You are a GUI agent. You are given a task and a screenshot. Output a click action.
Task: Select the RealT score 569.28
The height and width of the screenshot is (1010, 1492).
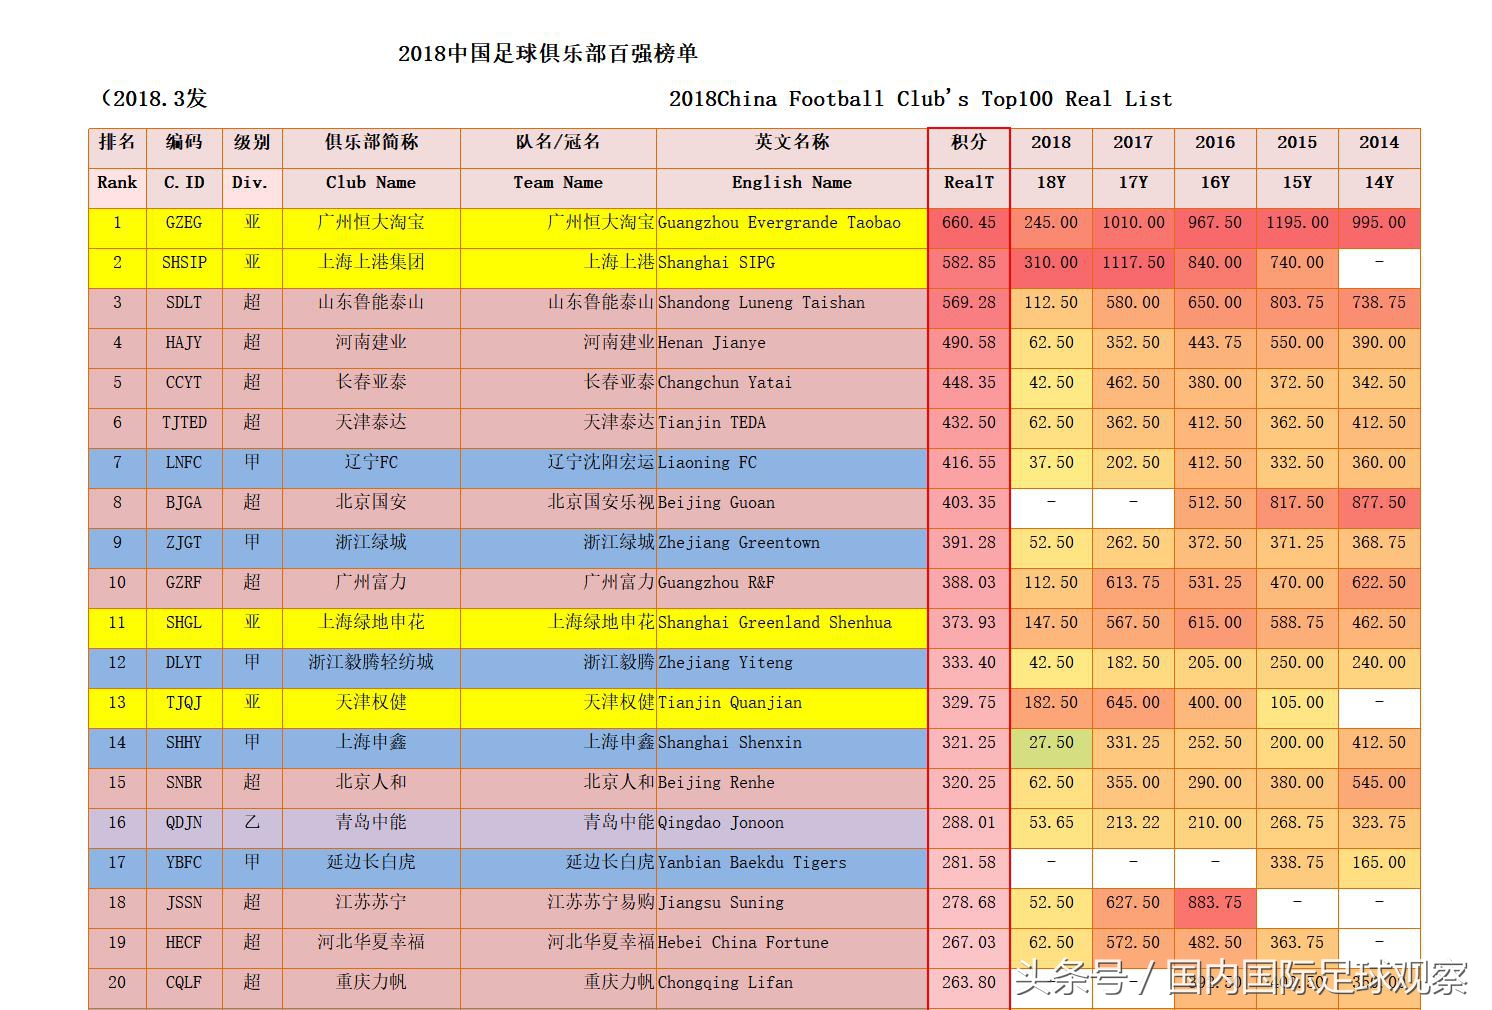tap(969, 302)
